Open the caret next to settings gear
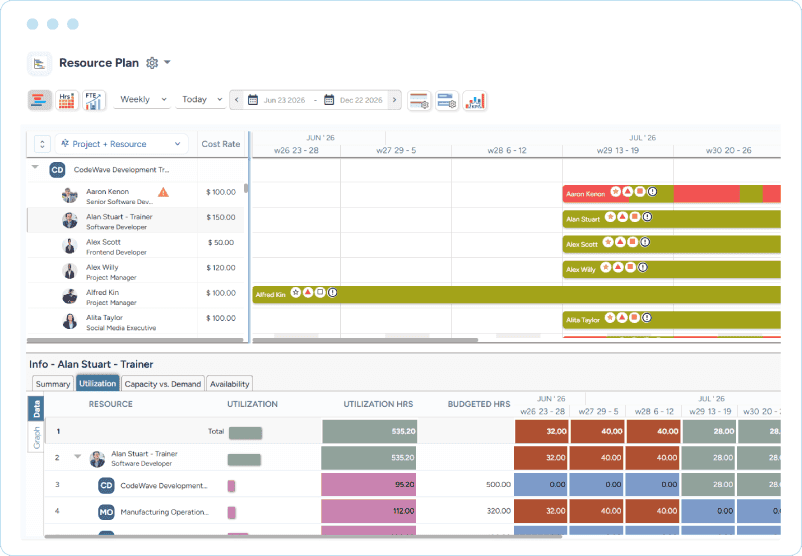This screenshot has height=556, width=802. click(167, 62)
